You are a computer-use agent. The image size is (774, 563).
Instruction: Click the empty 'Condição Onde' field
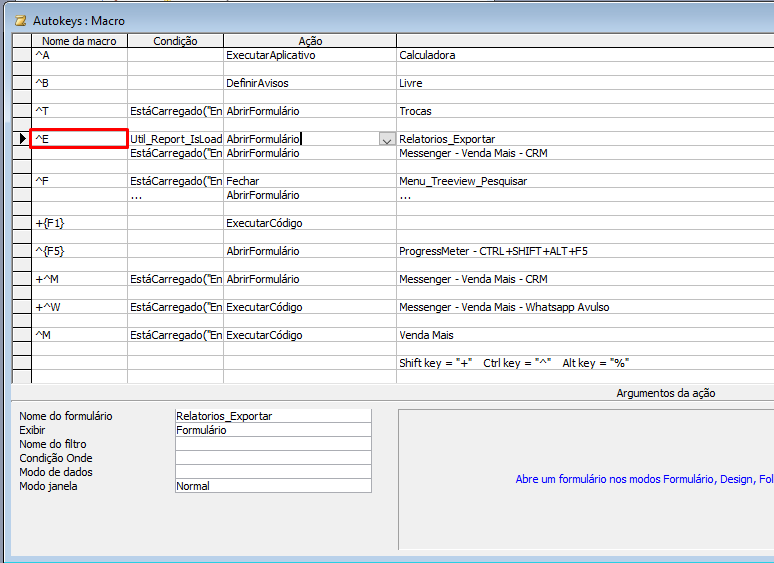[x=272, y=458]
